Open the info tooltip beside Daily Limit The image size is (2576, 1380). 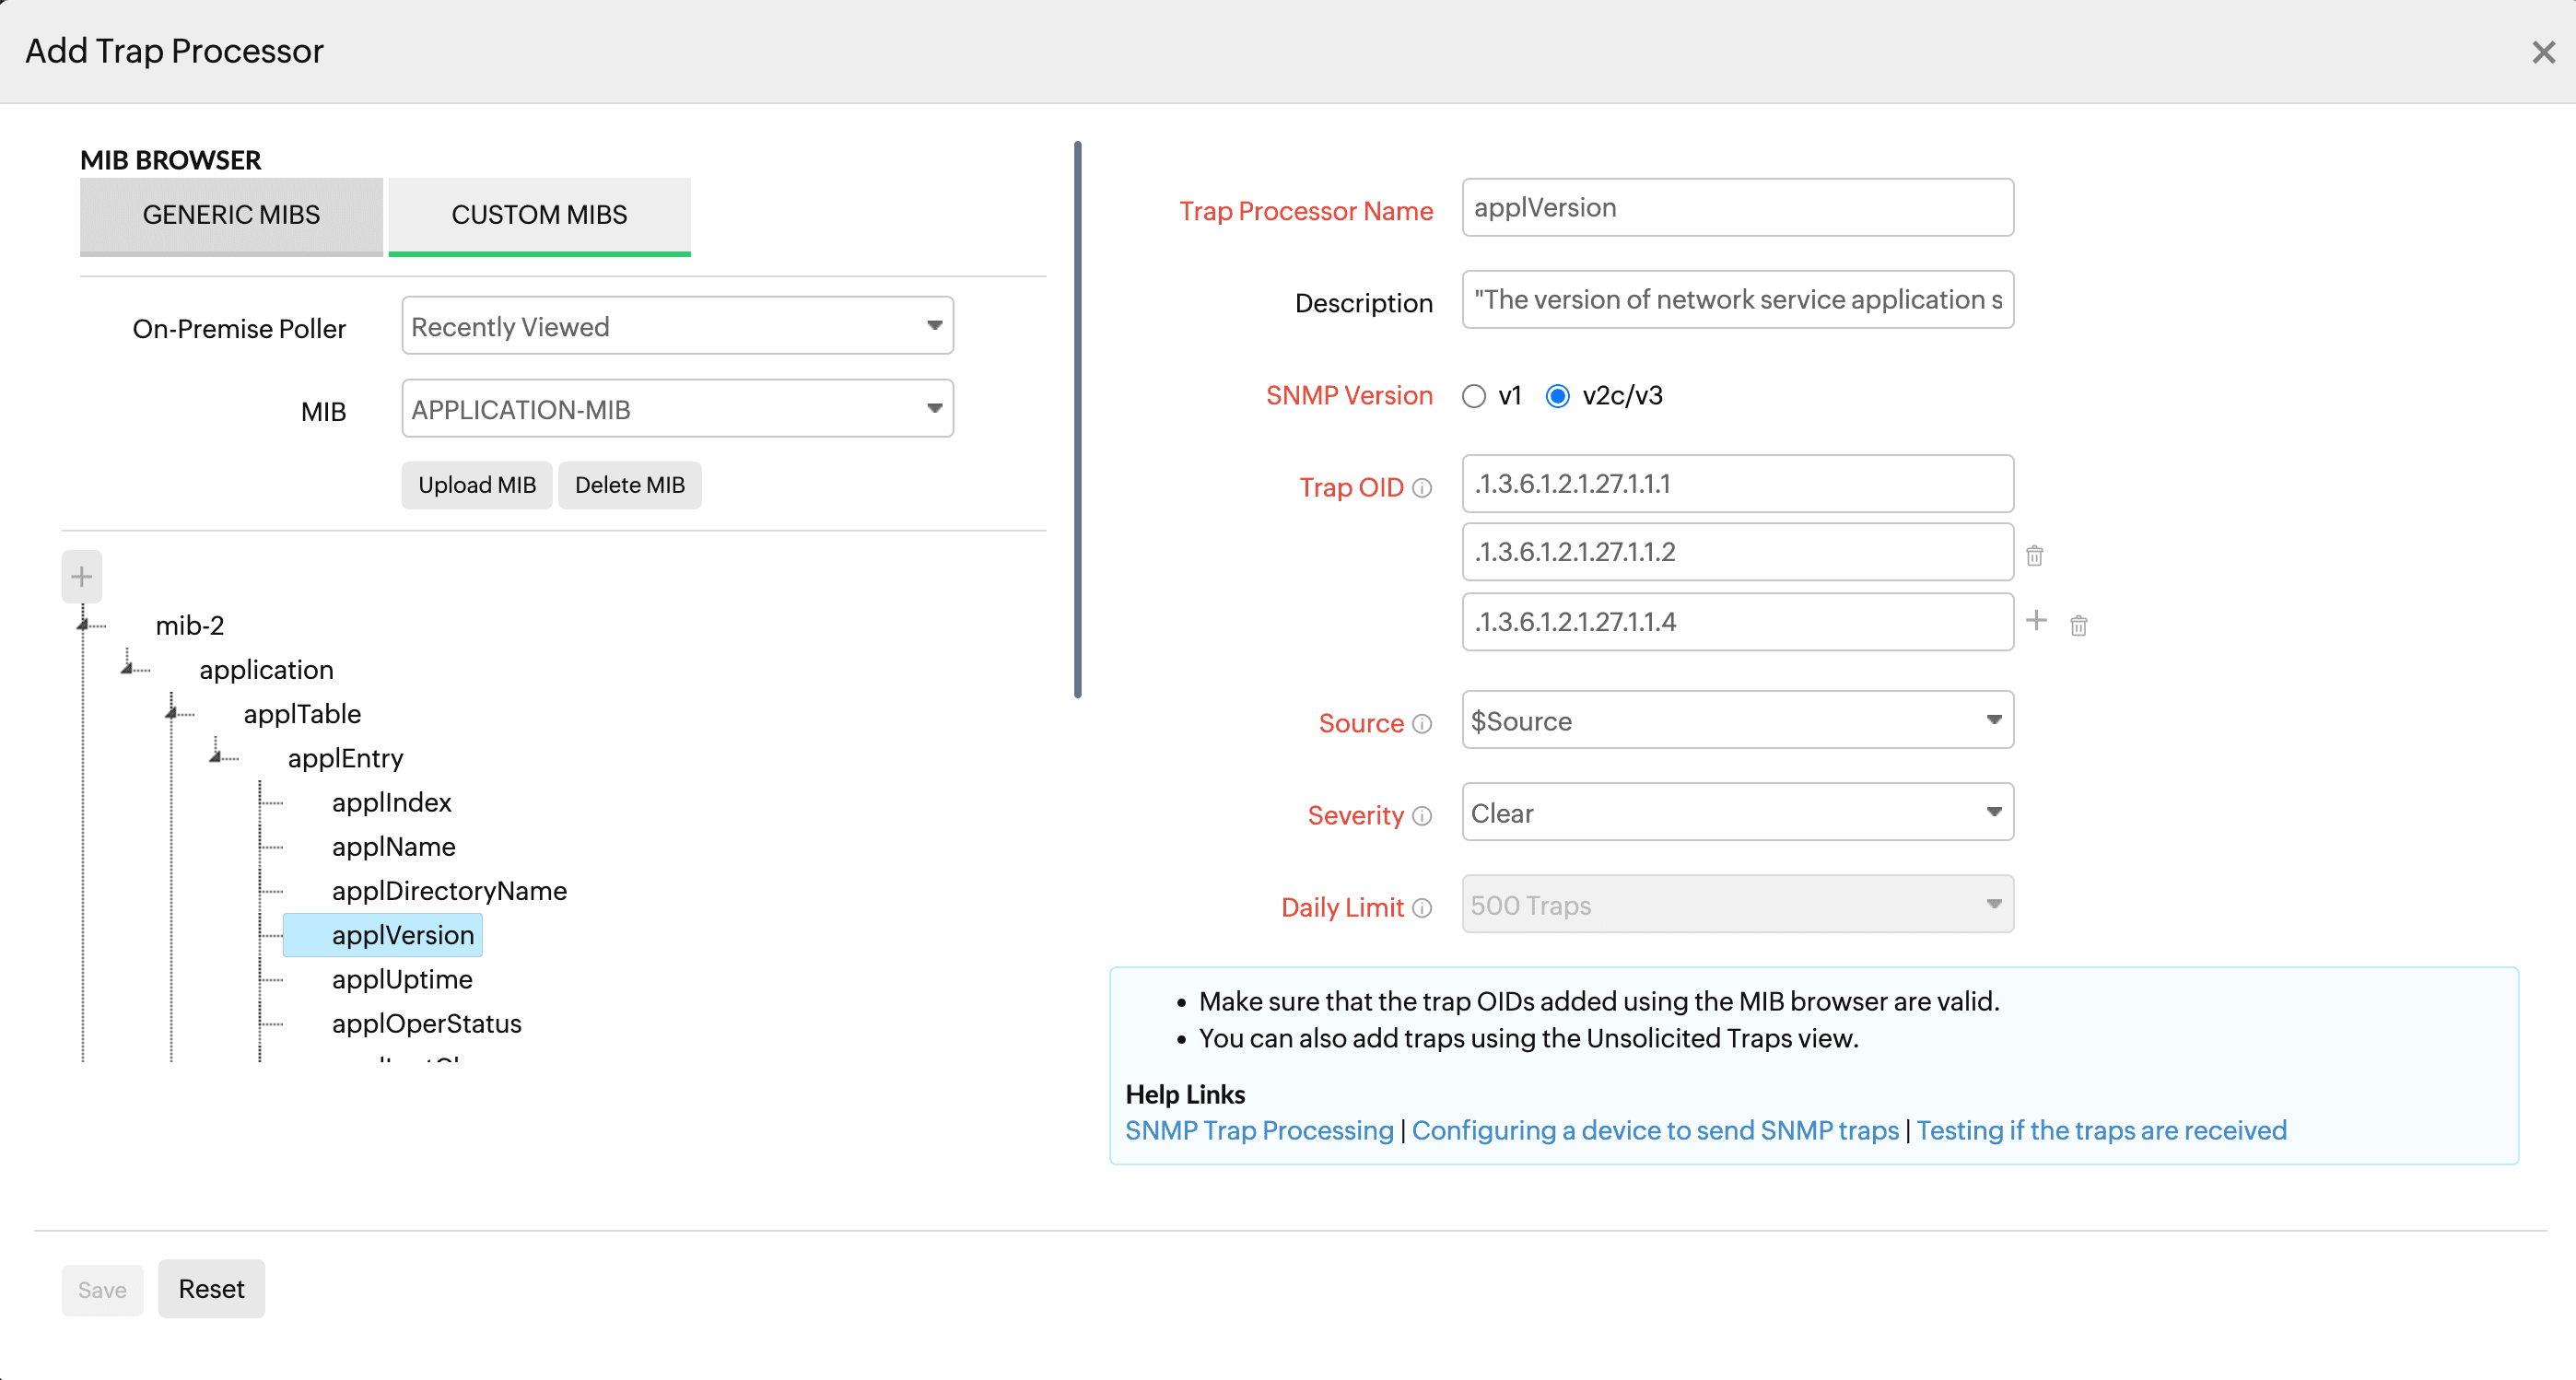point(1423,908)
